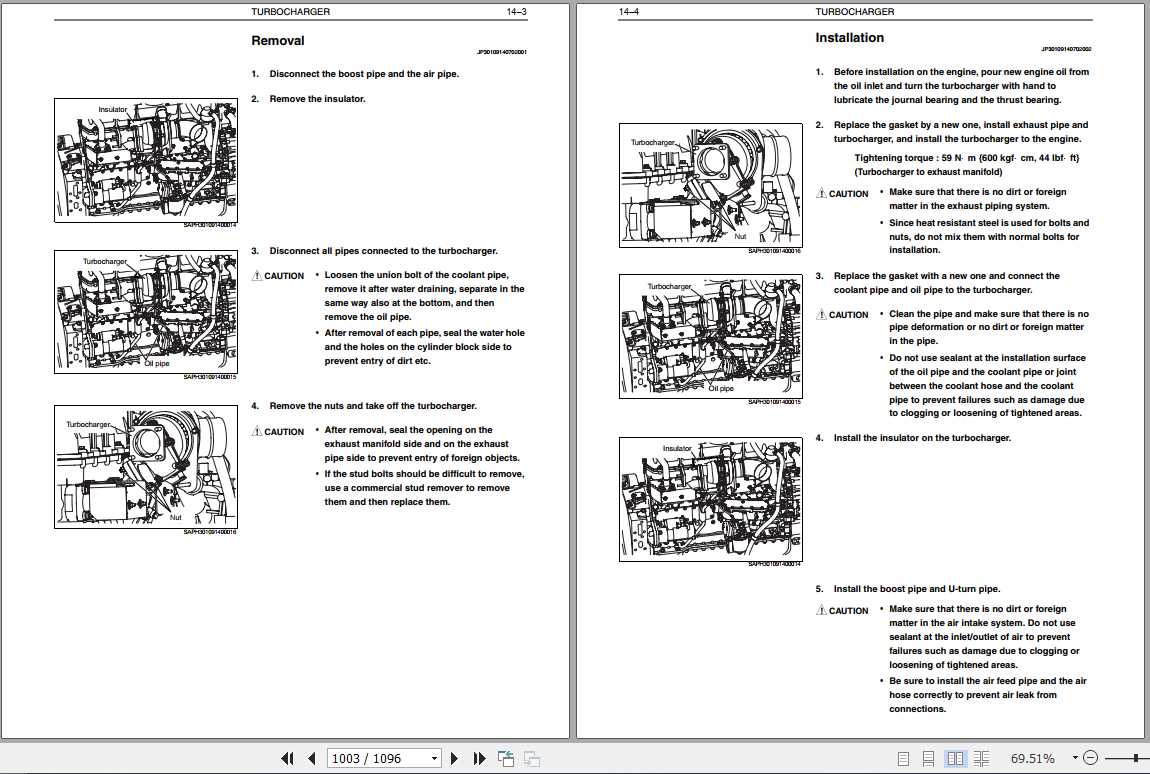Click the go to previous view icon
Image resolution: width=1150 pixels, height=774 pixels.
coord(505,759)
